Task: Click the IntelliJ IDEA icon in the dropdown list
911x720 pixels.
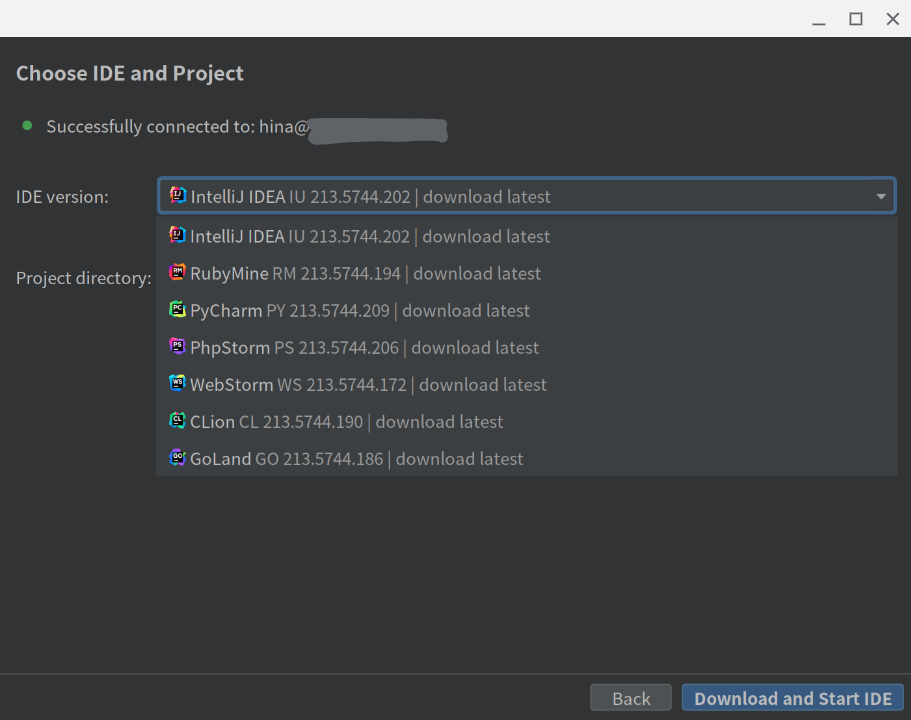Action: [177, 235]
